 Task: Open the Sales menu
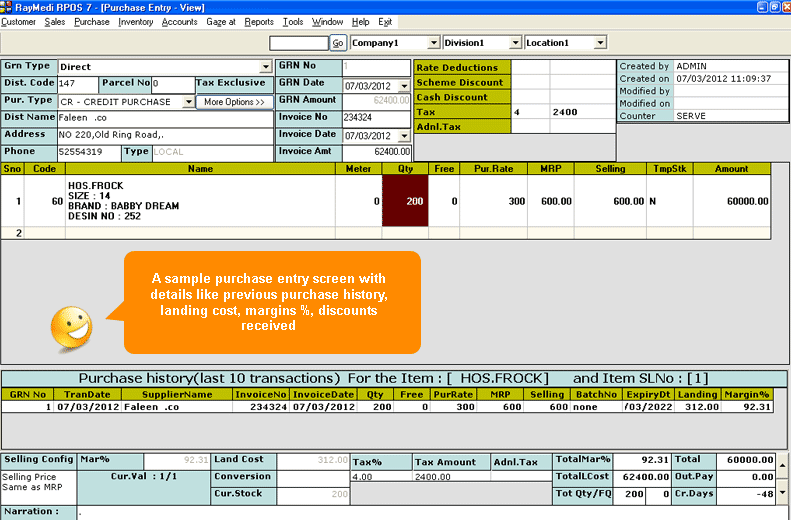coord(54,22)
